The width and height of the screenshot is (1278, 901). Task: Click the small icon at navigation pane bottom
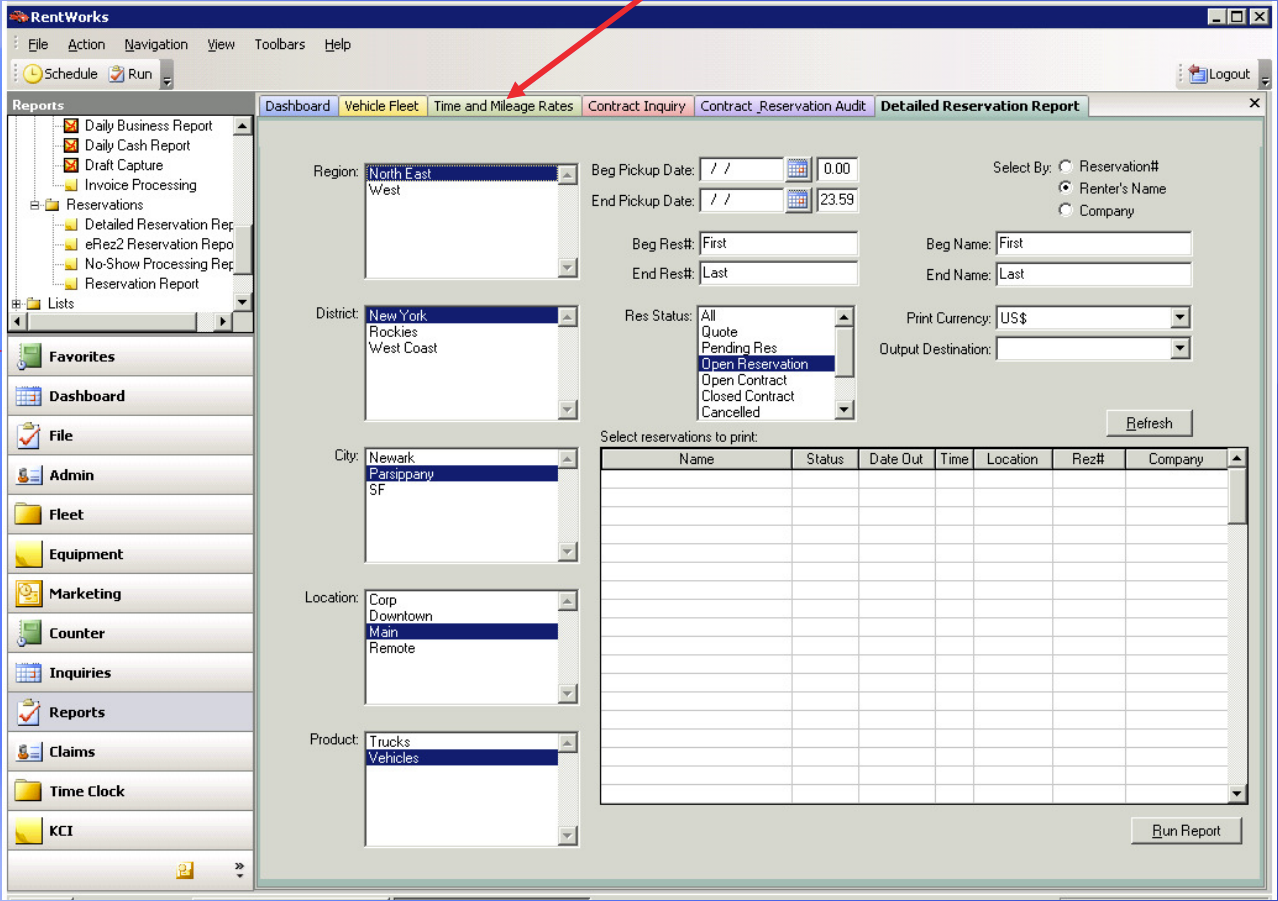point(184,870)
